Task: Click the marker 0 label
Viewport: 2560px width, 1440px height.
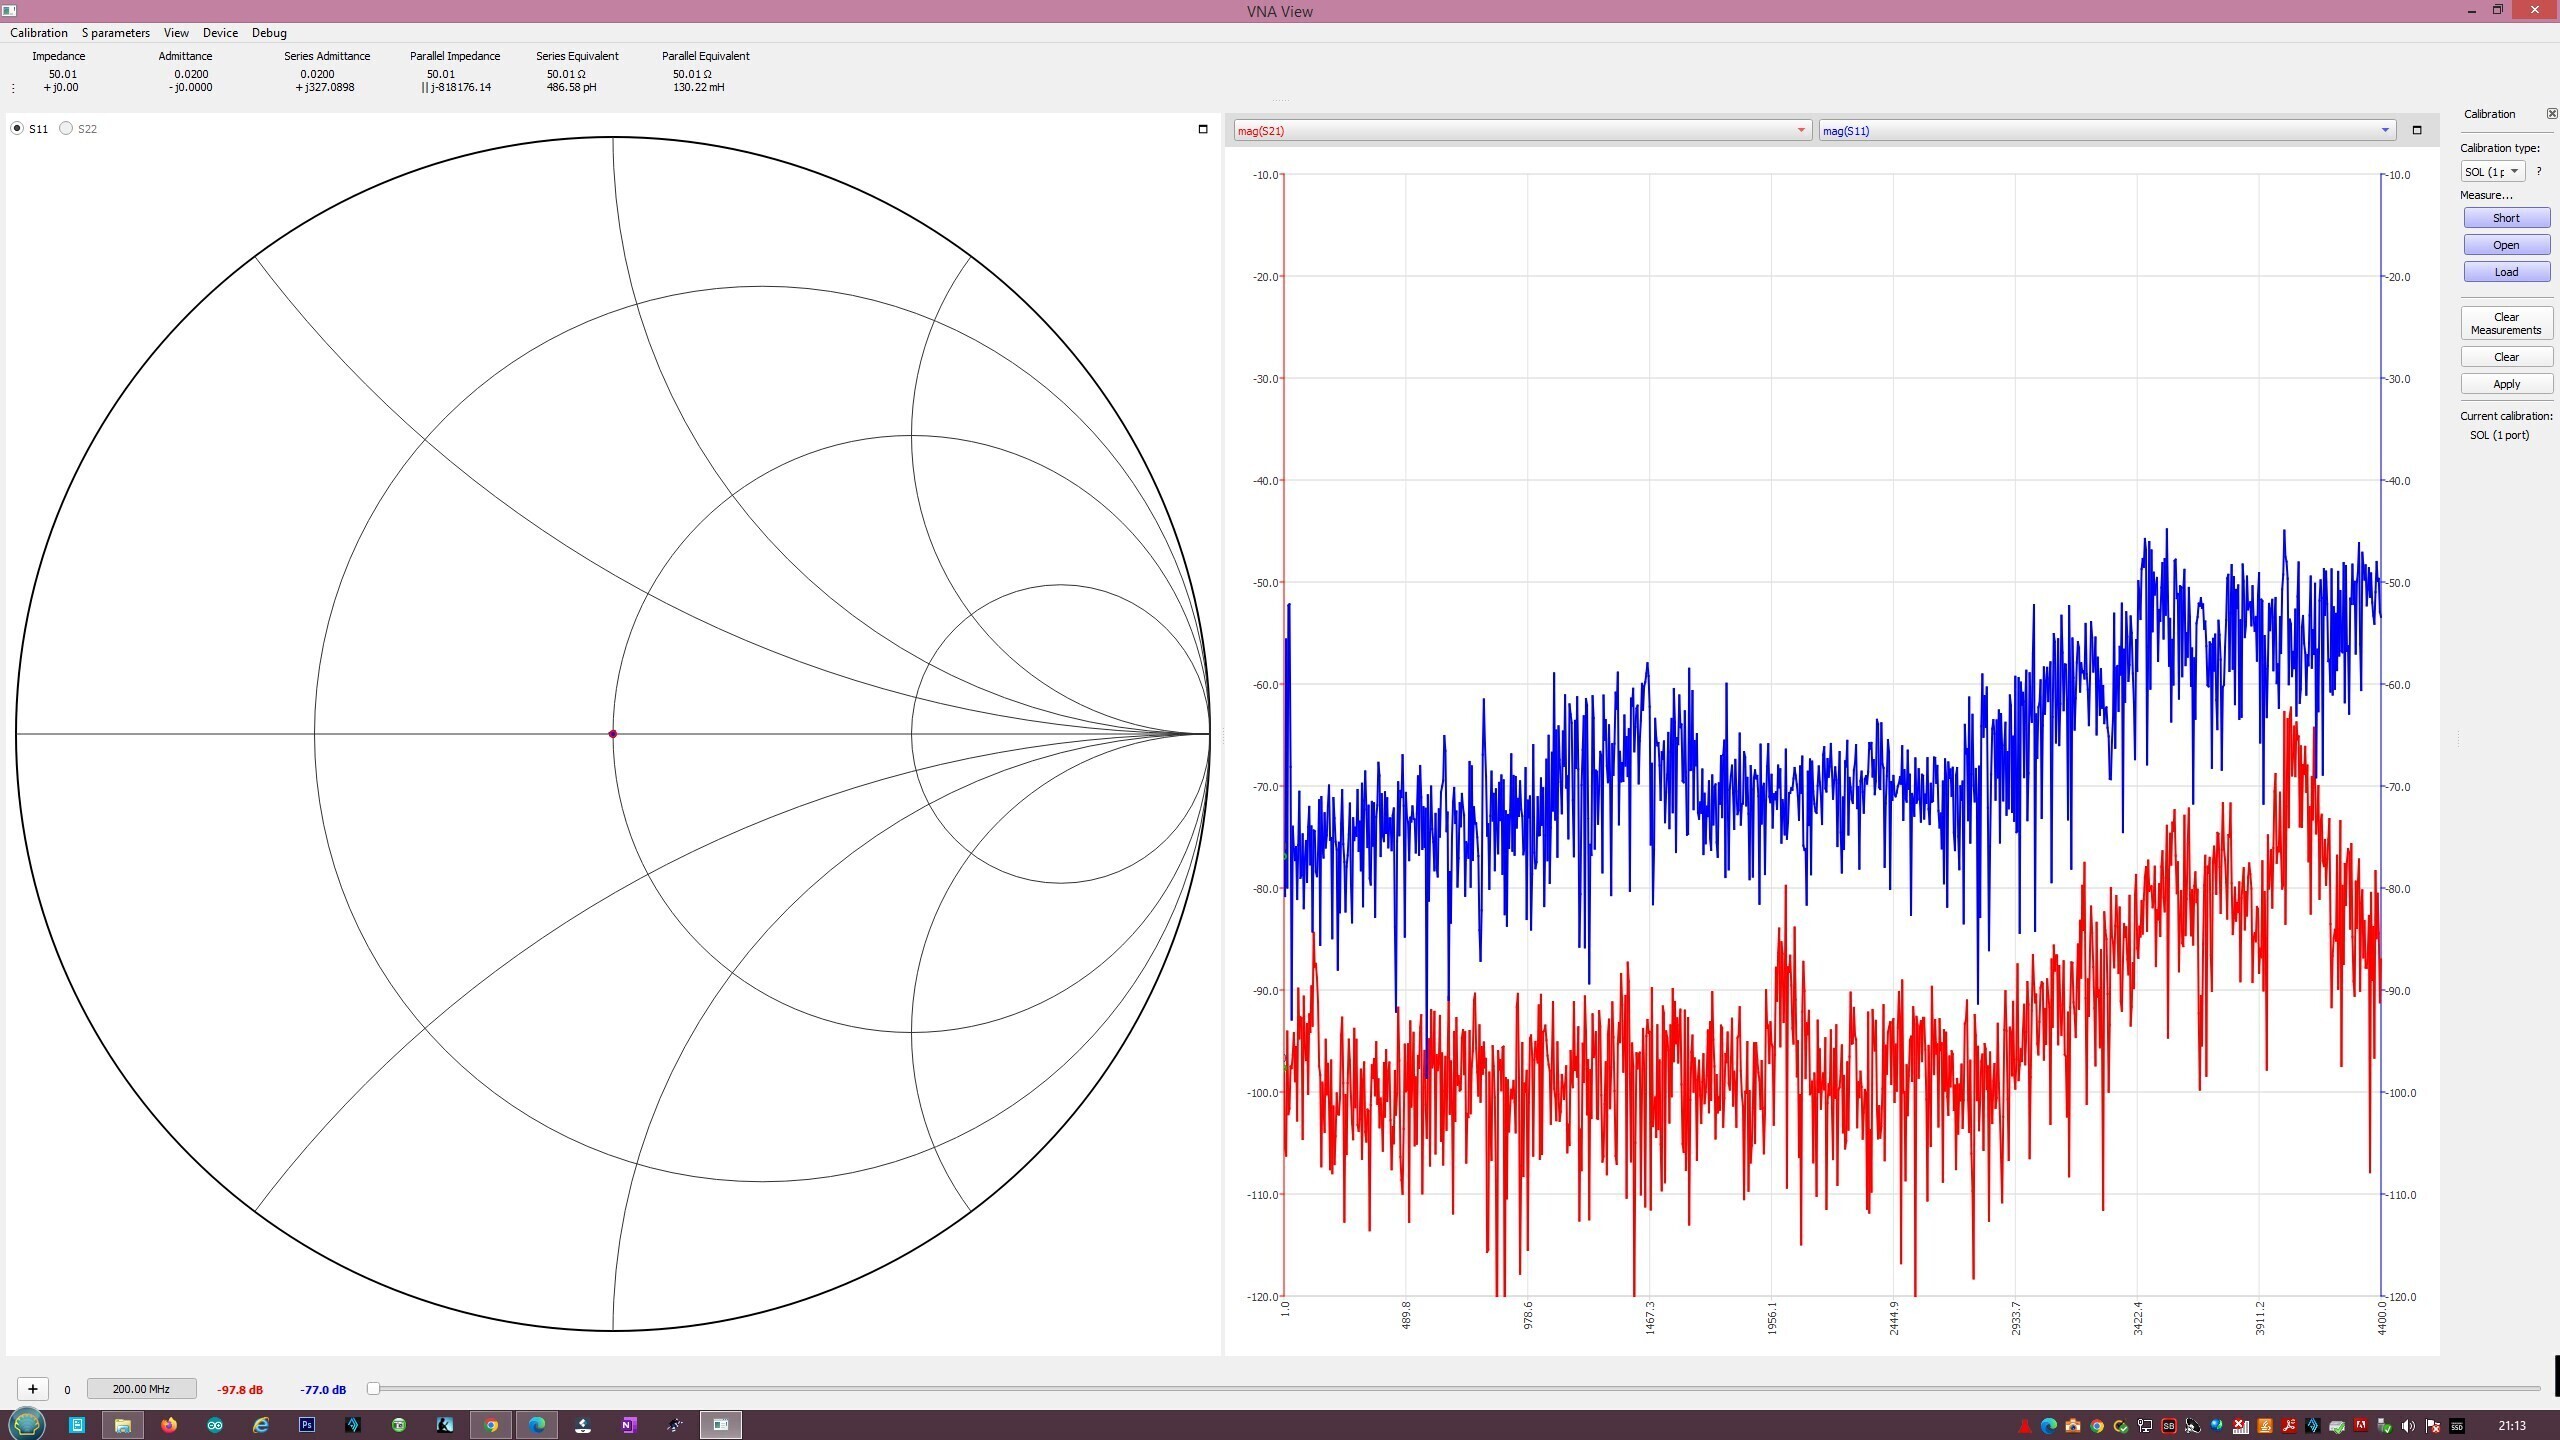Action: point(67,1390)
